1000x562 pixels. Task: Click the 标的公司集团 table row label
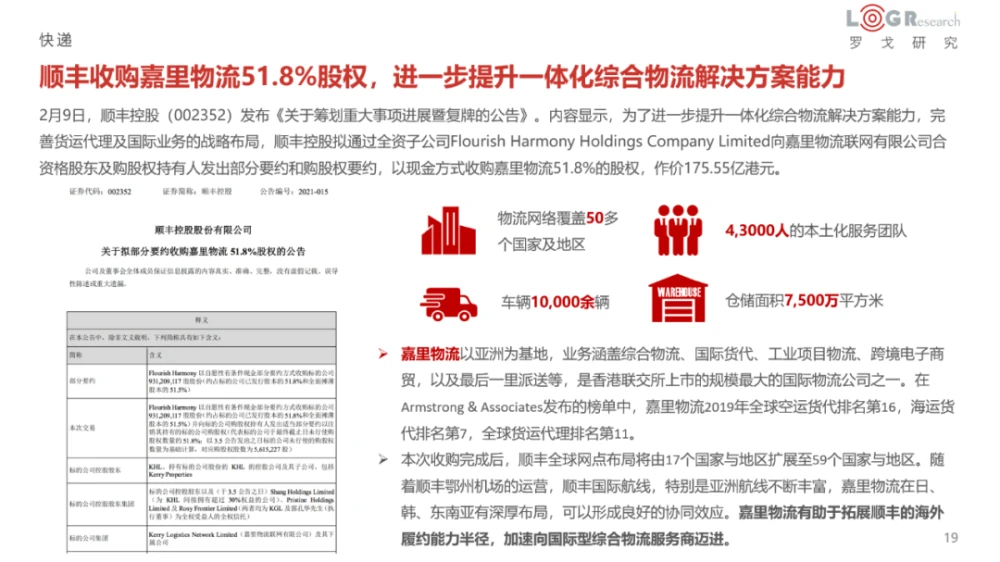coord(87,538)
